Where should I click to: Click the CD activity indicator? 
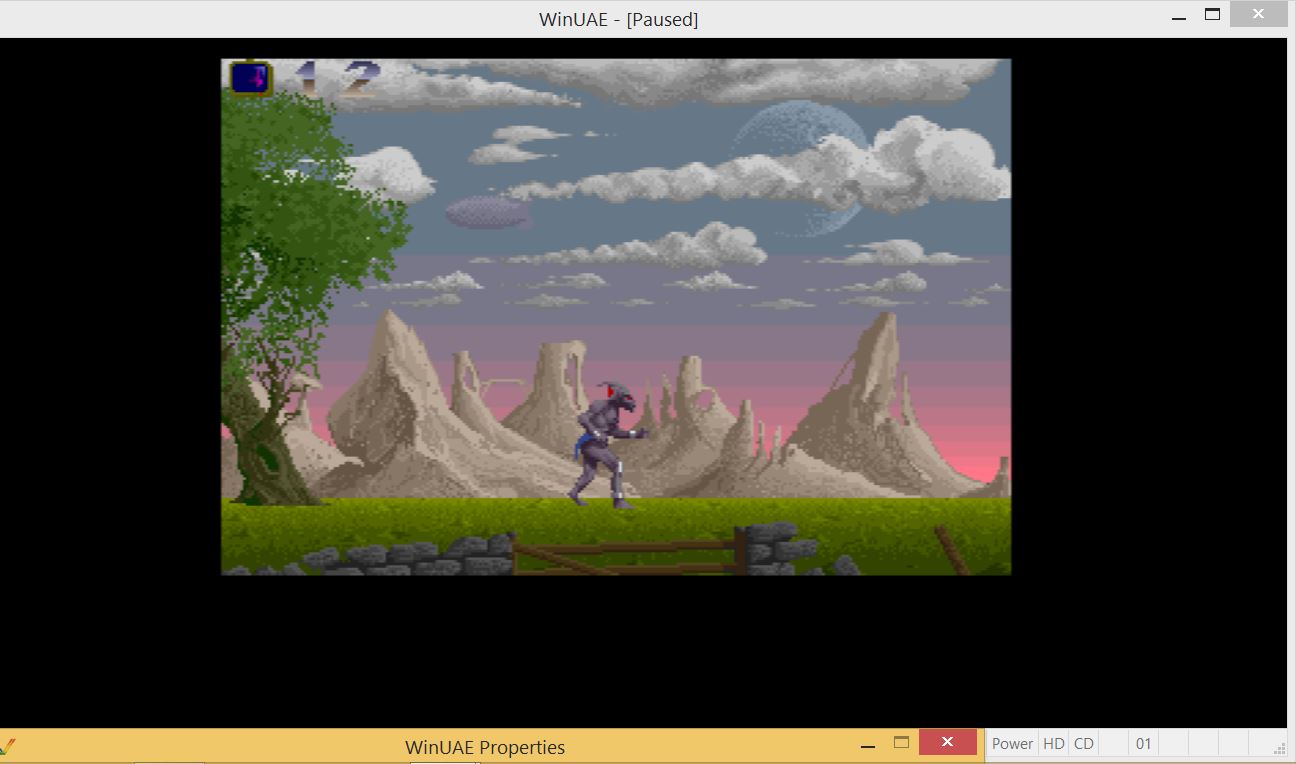pyautogui.click(x=1083, y=744)
